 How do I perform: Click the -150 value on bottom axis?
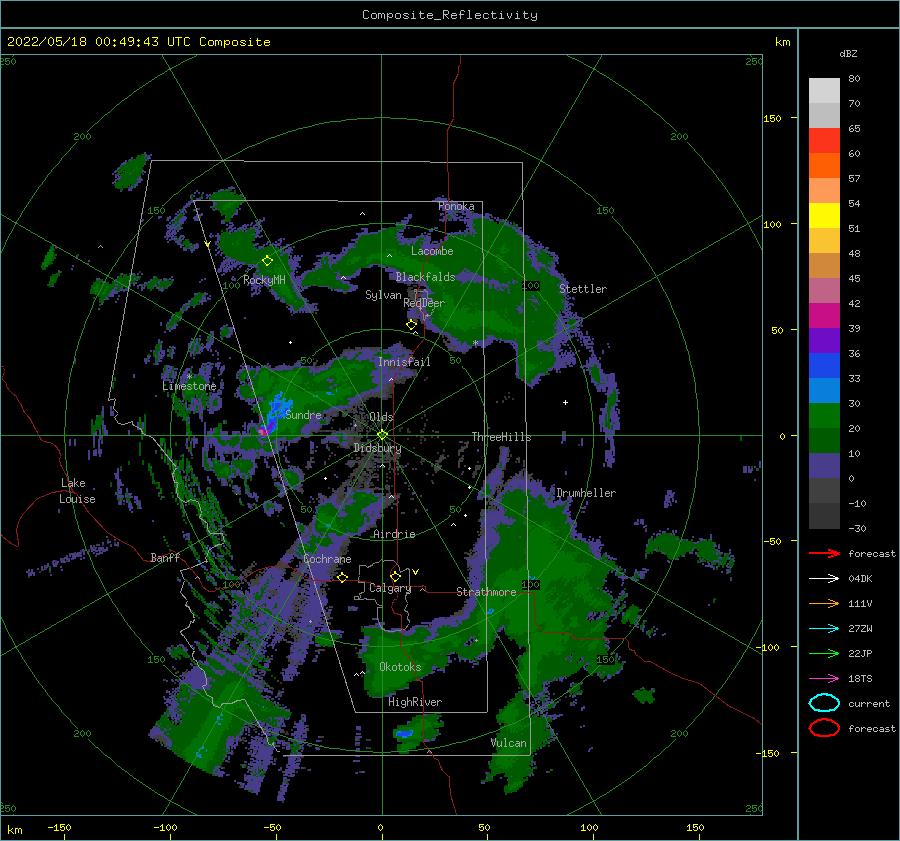[x=59, y=827]
